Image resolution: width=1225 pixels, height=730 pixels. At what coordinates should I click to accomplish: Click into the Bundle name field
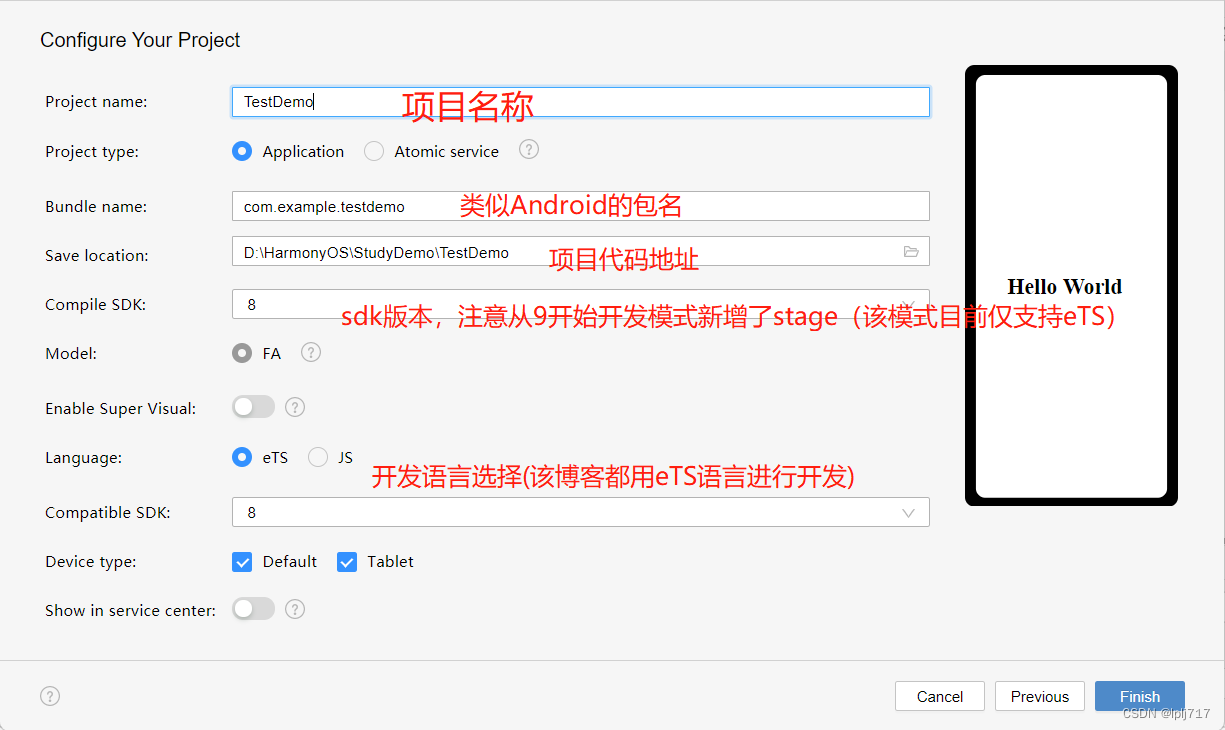point(580,206)
